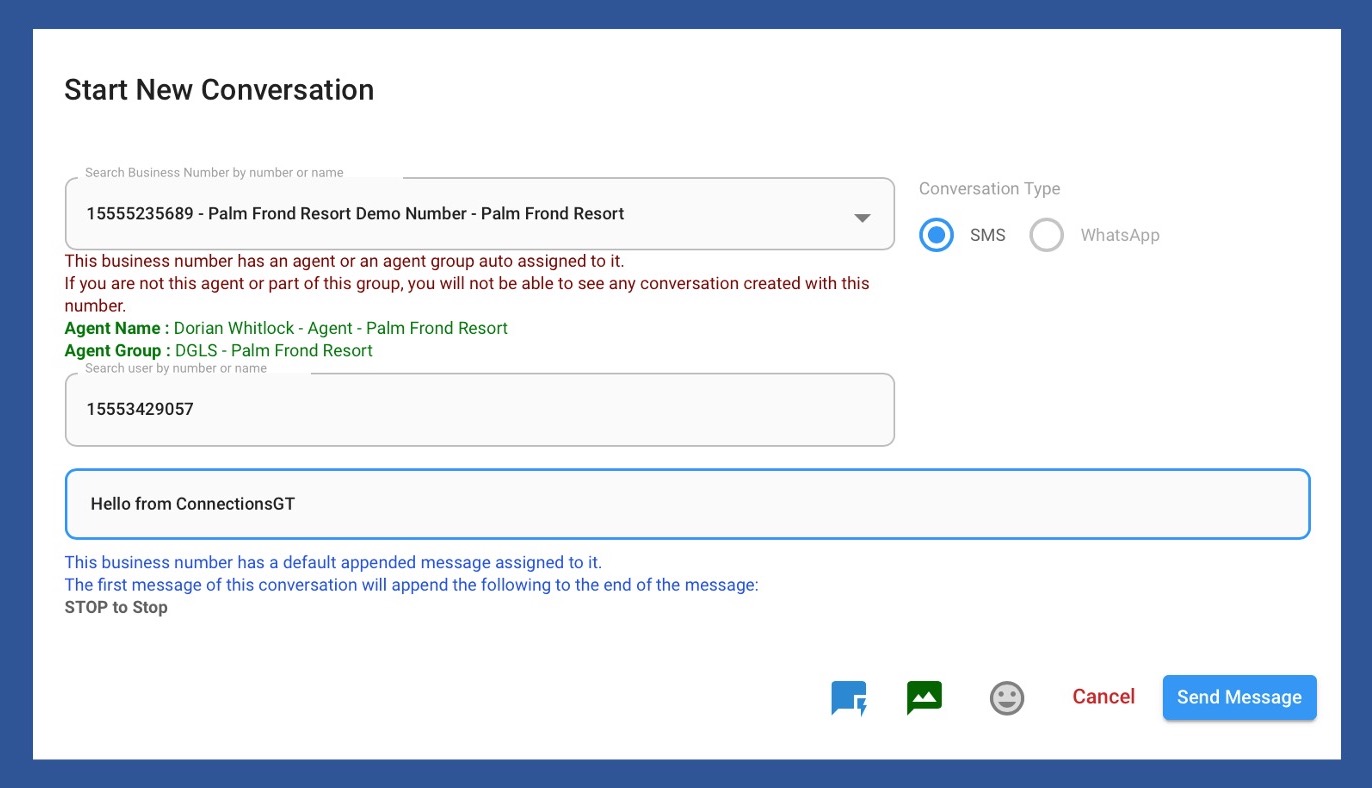Click the WhatsApp option label

pos(1119,236)
